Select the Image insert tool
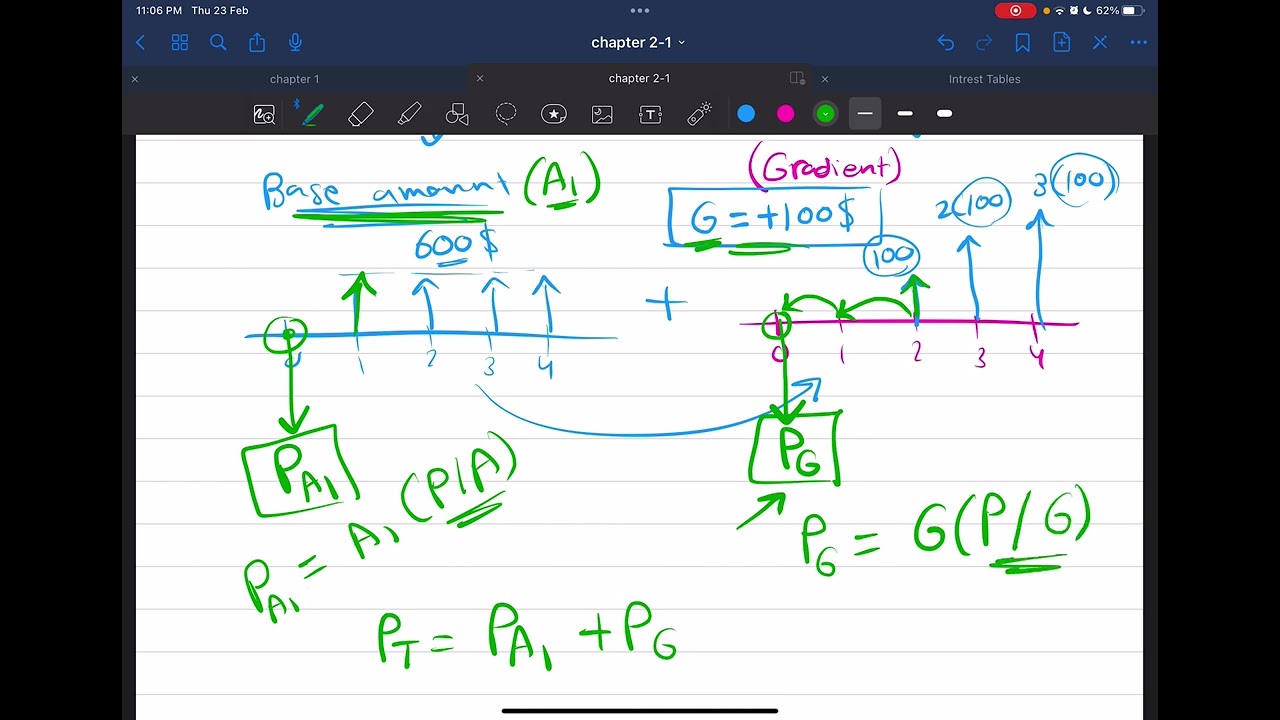1280x720 pixels. (602, 114)
